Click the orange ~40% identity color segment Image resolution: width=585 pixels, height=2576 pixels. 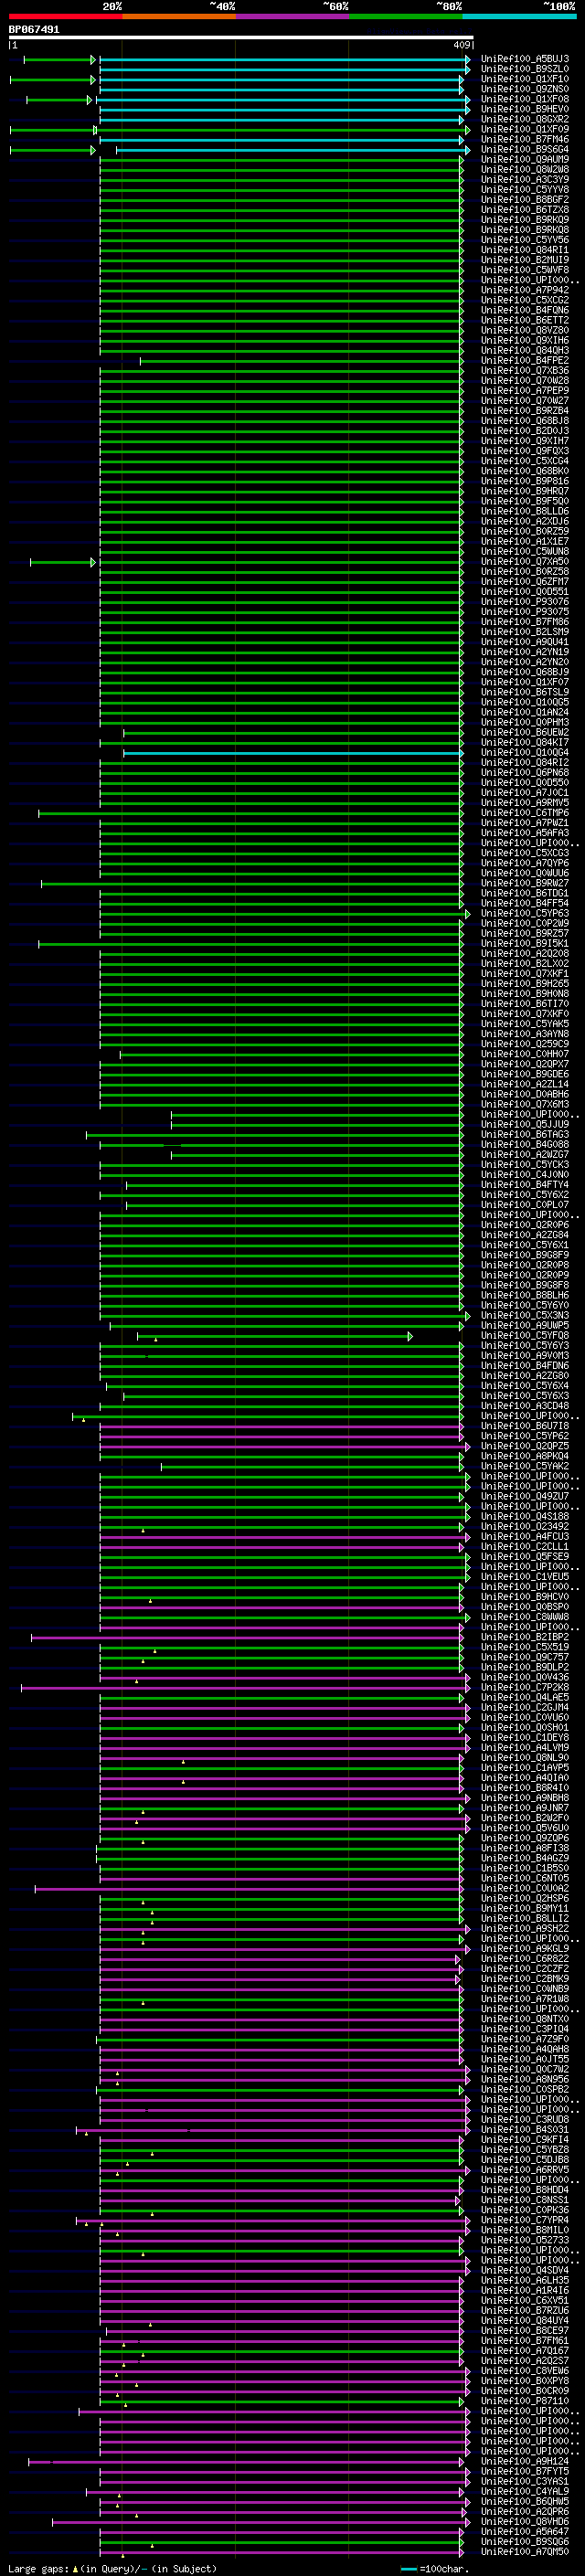tap(179, 16)
